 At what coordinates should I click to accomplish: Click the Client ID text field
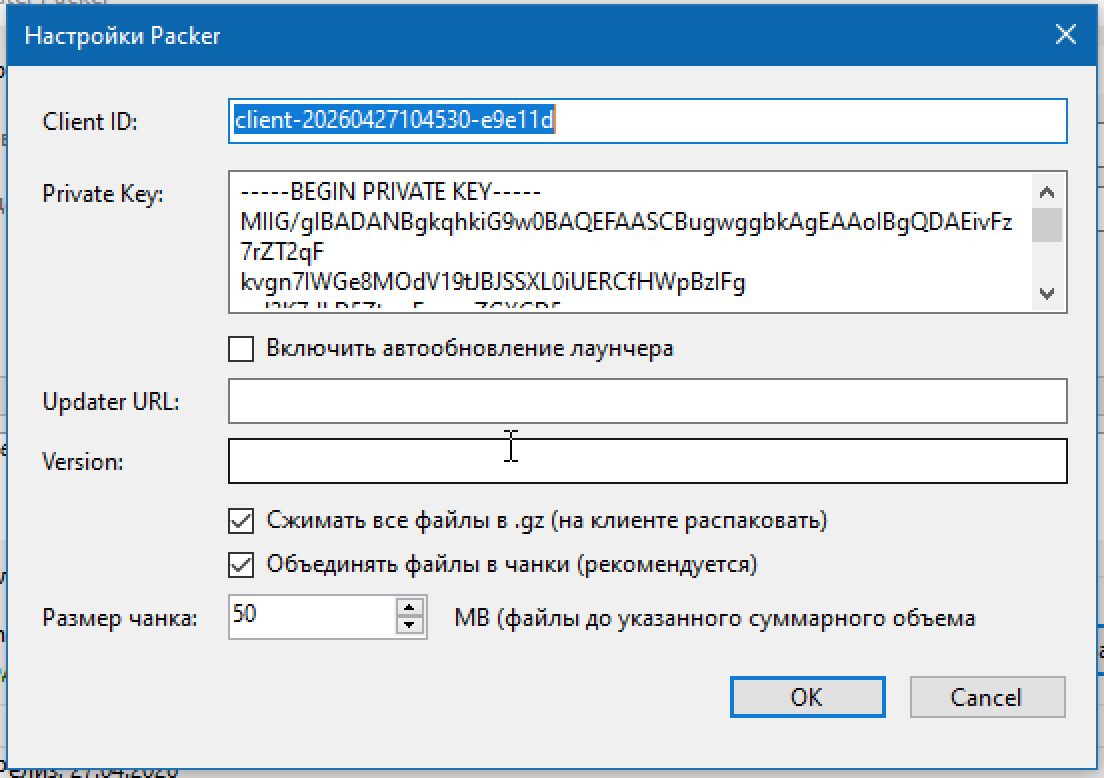point(647,121)
